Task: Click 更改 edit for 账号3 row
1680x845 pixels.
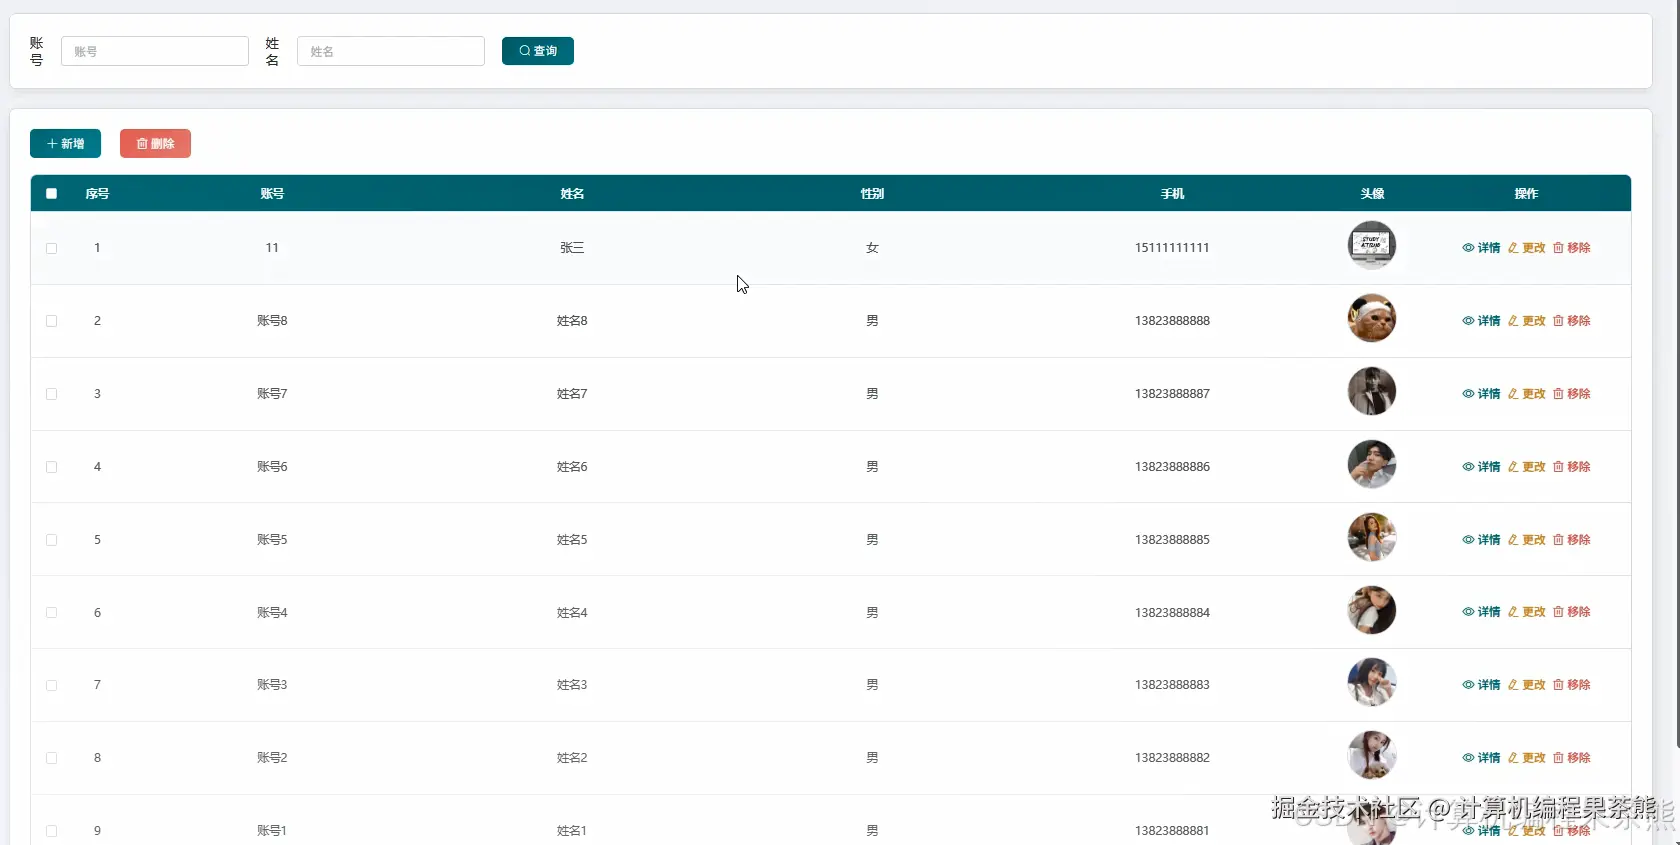Action: [x=1527, y=685]
